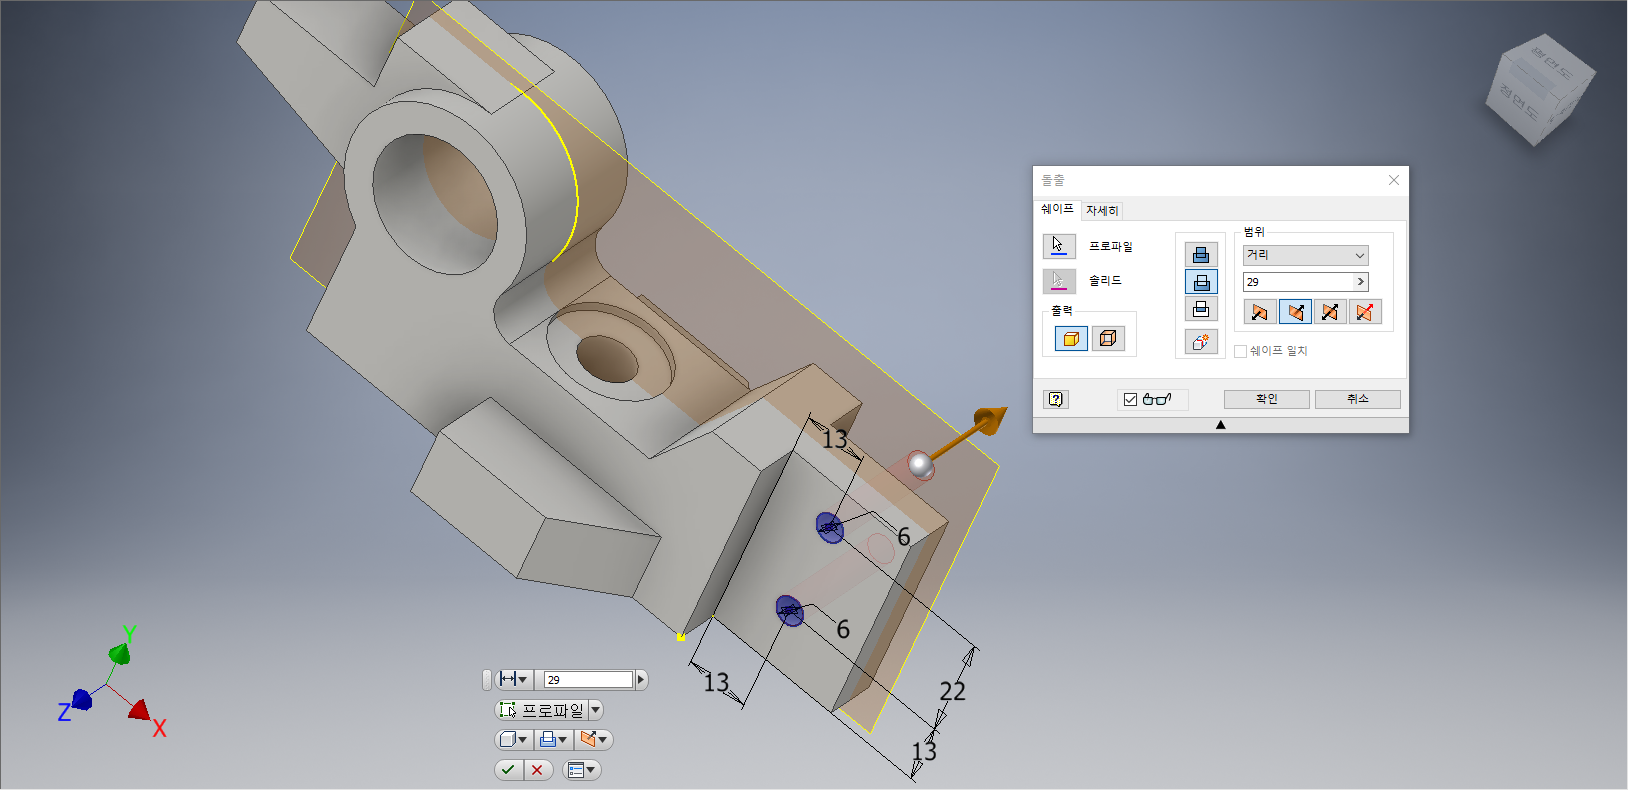Click green check OK on mini-toolbar

[x=509, y=769]
